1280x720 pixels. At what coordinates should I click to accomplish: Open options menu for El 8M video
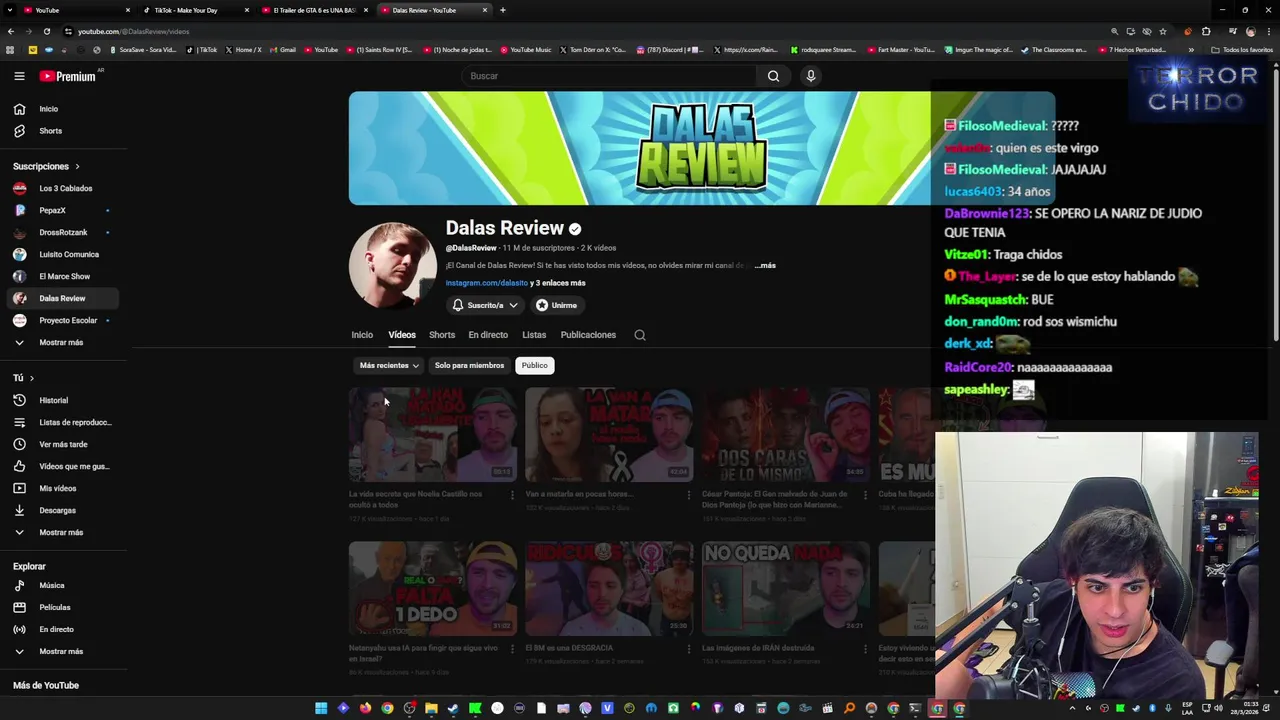click(688, 648)
